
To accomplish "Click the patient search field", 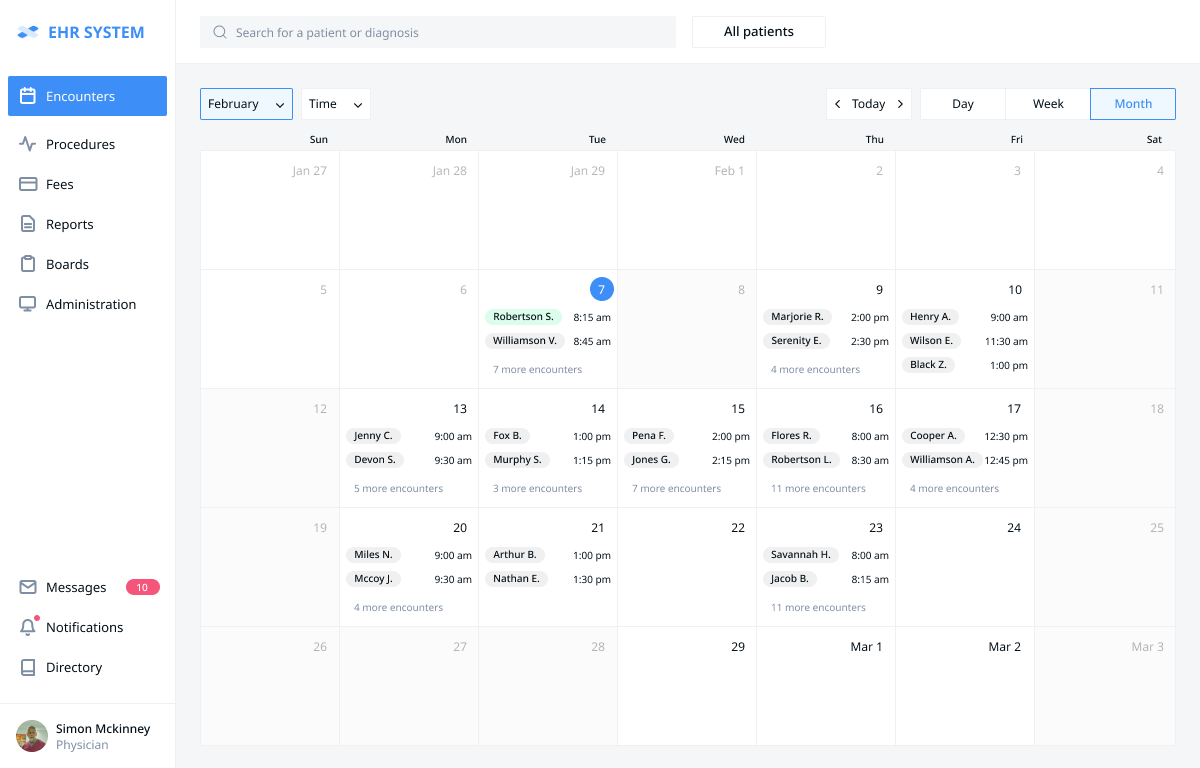I will coord(438,32).
